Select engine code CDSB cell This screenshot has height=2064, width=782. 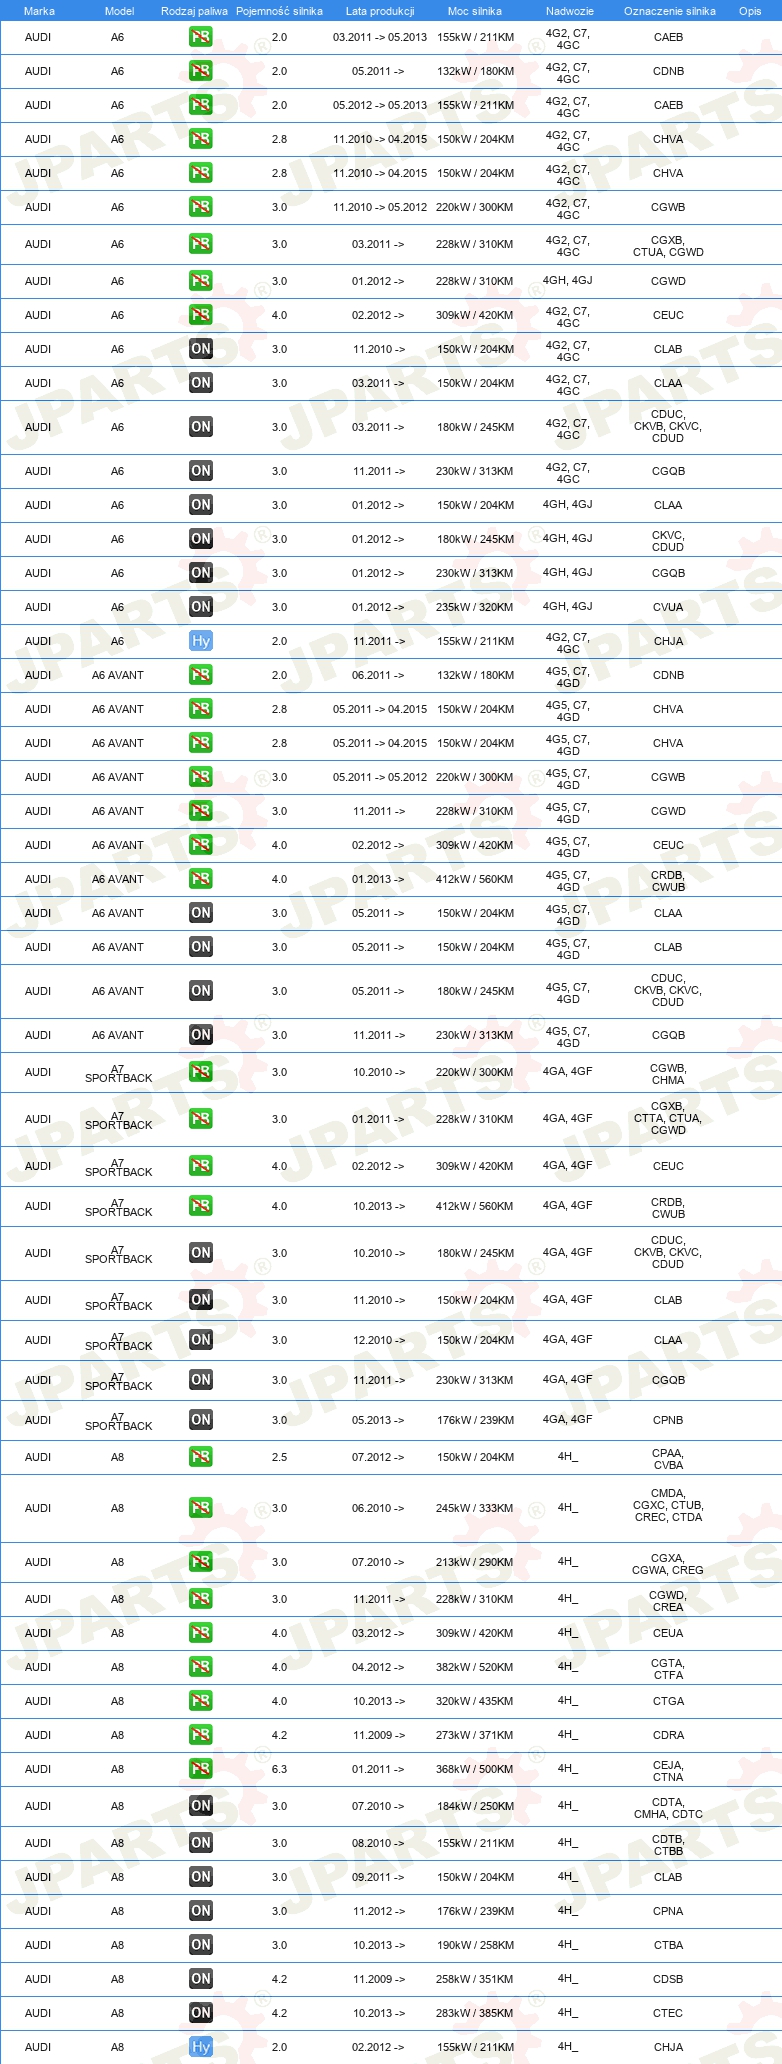point(668,1979)
